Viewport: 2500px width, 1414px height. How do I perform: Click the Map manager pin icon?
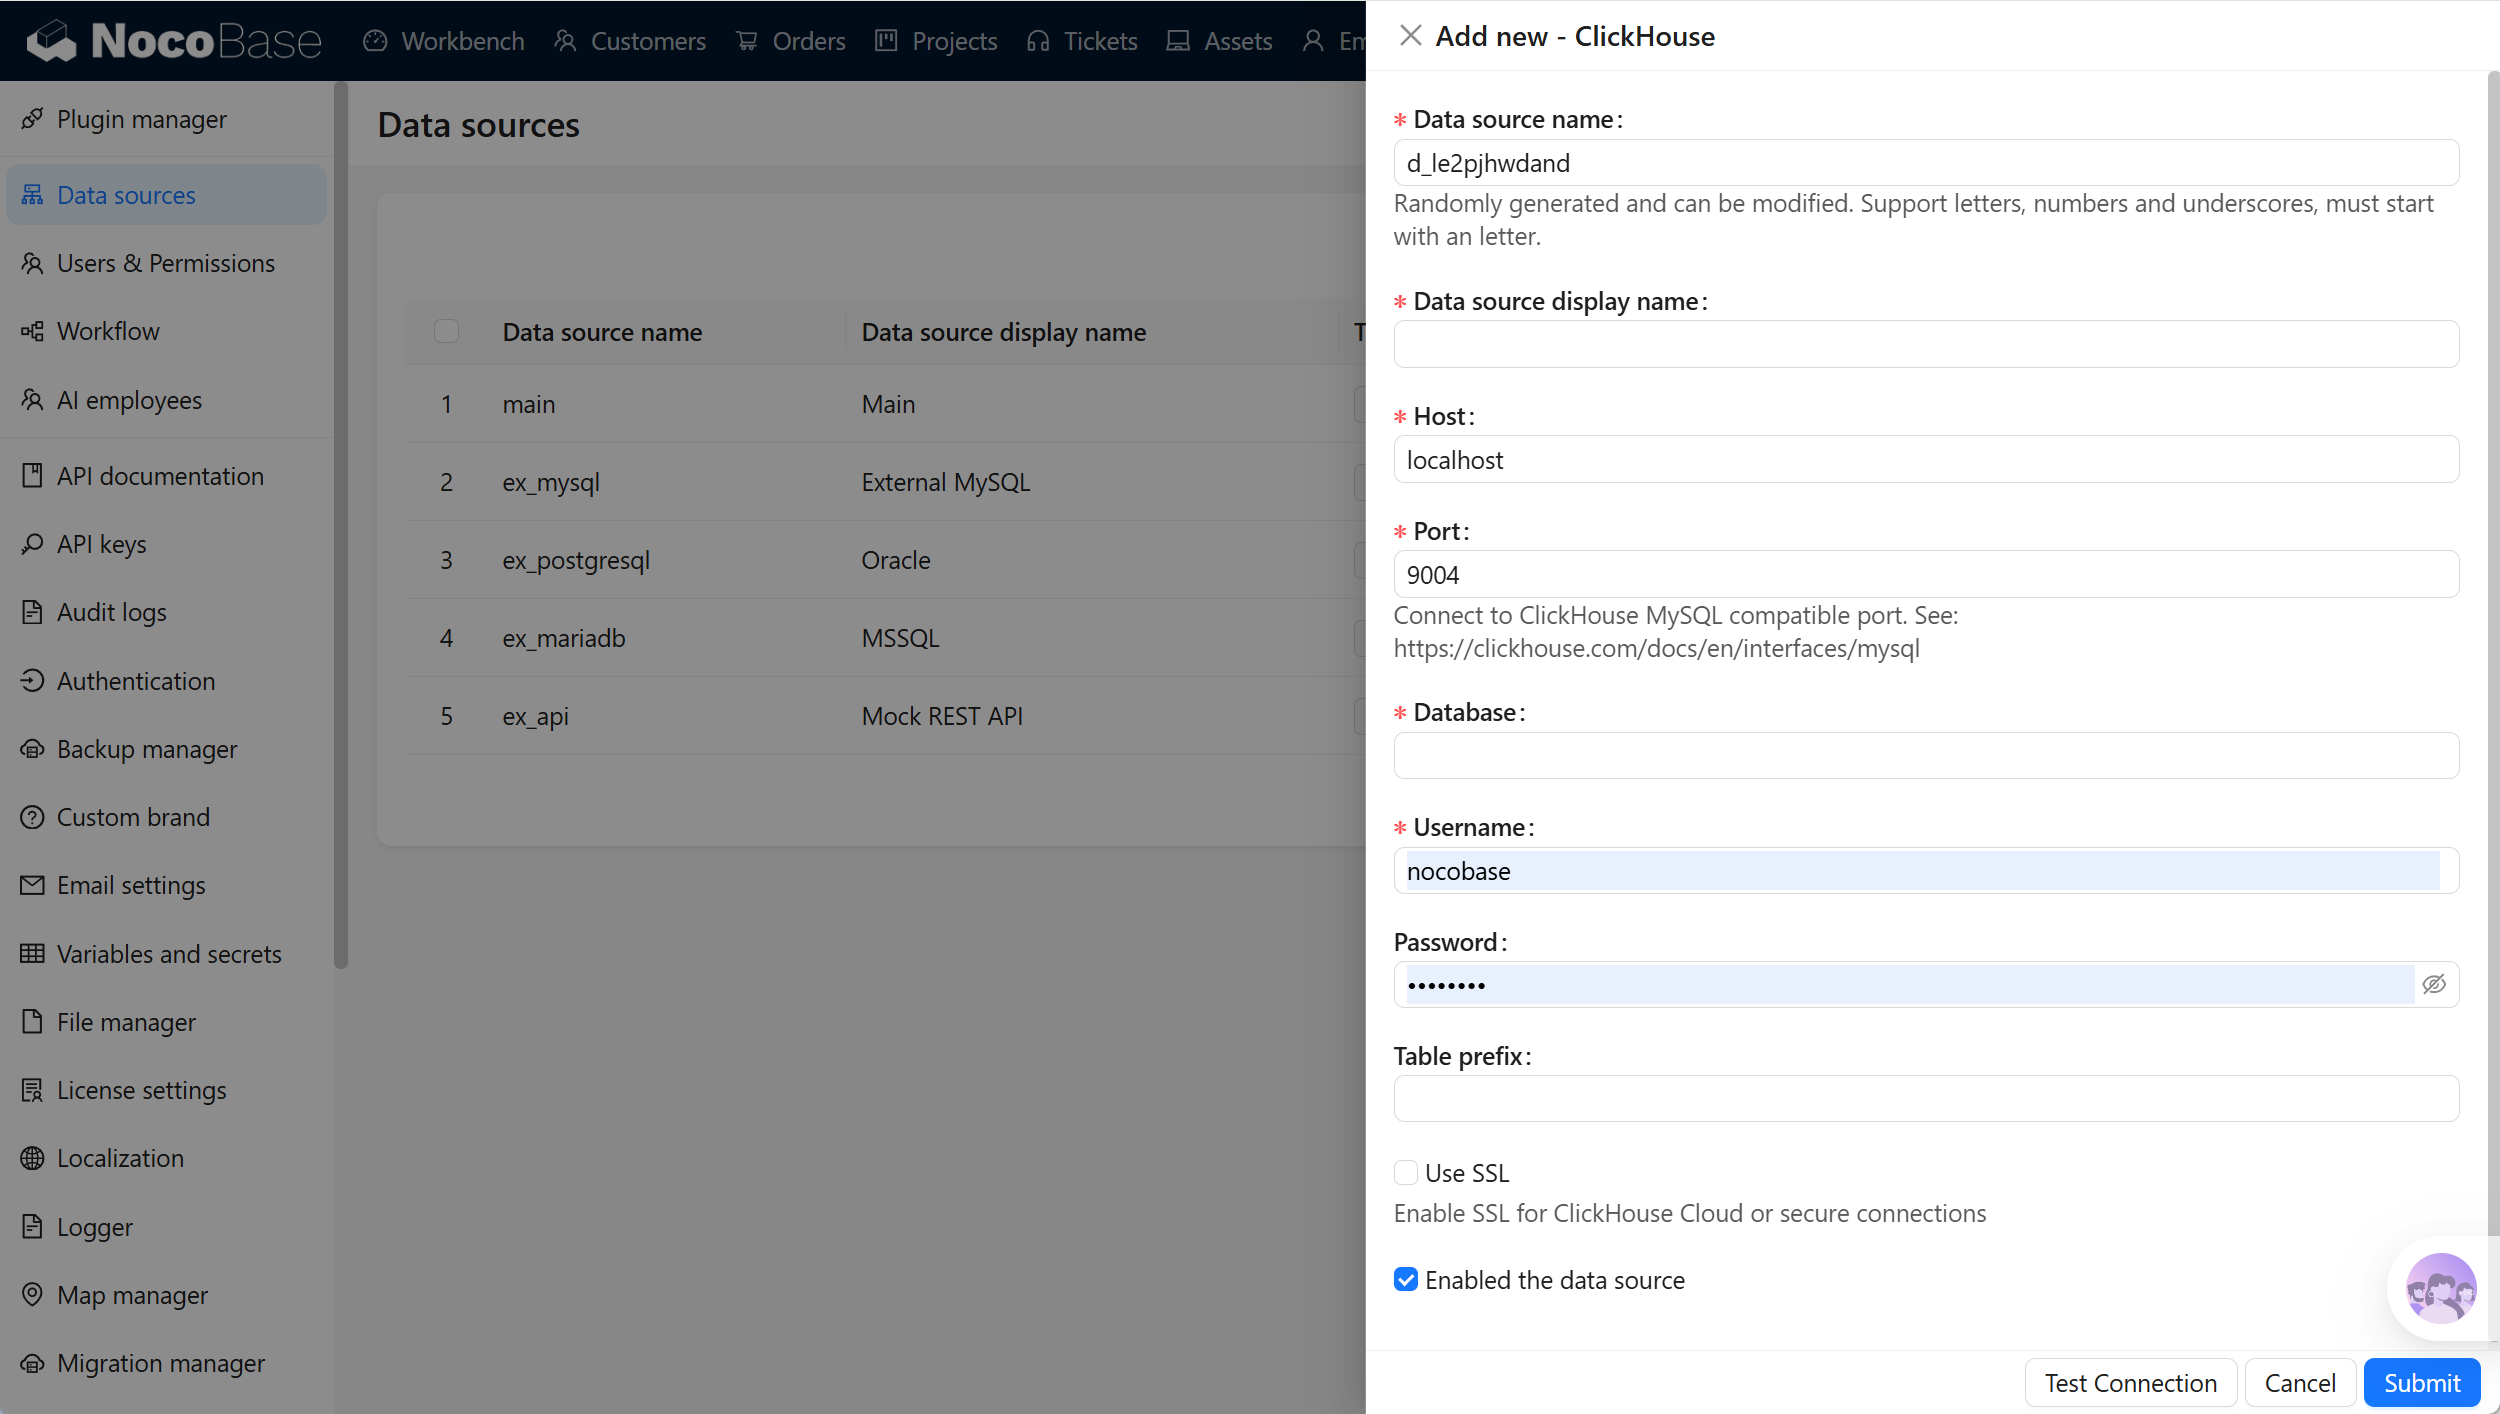coord(32,1294)
